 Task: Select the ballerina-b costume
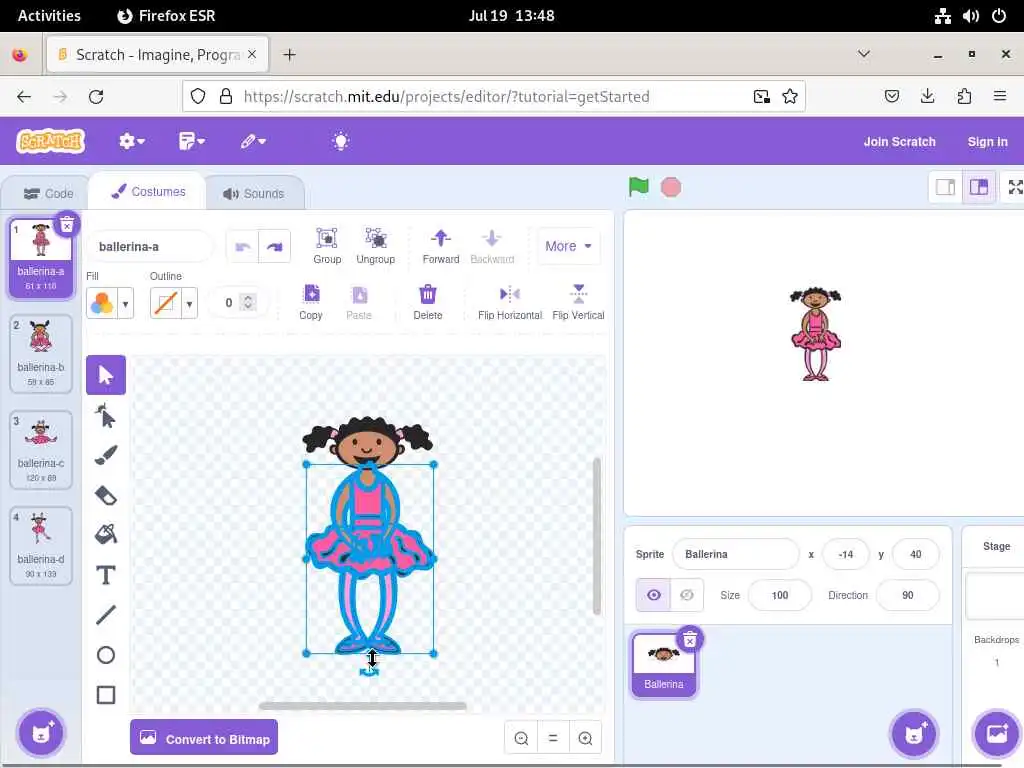coord(40,353)
